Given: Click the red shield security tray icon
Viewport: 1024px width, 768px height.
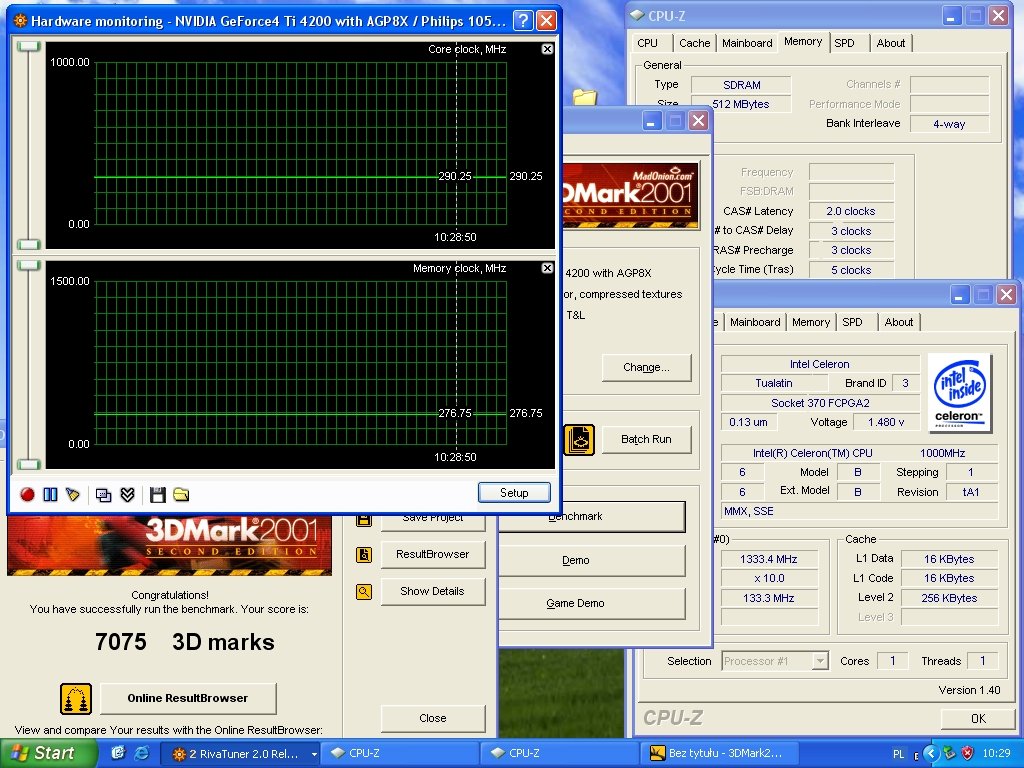Looking at the screenshot, I should click(x=967, y=754).
